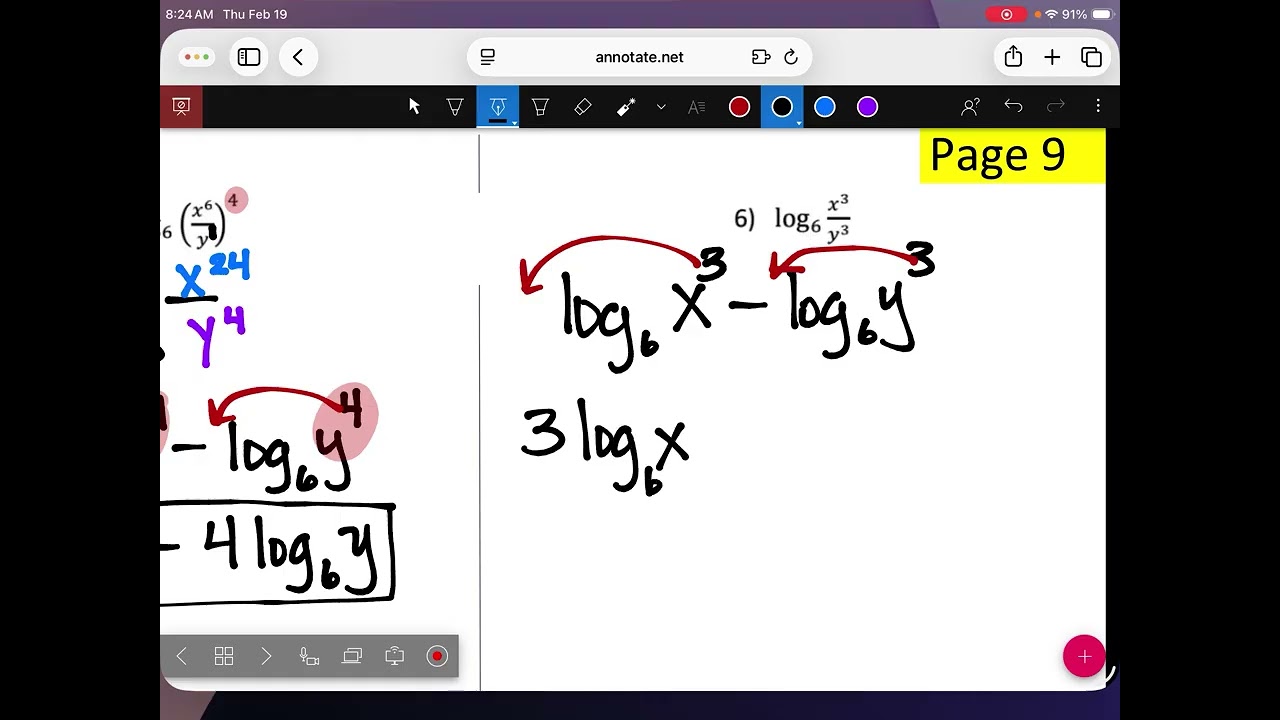Open a new Safari tab
The image size is (1280, 720).
[x=1052, y=57]
